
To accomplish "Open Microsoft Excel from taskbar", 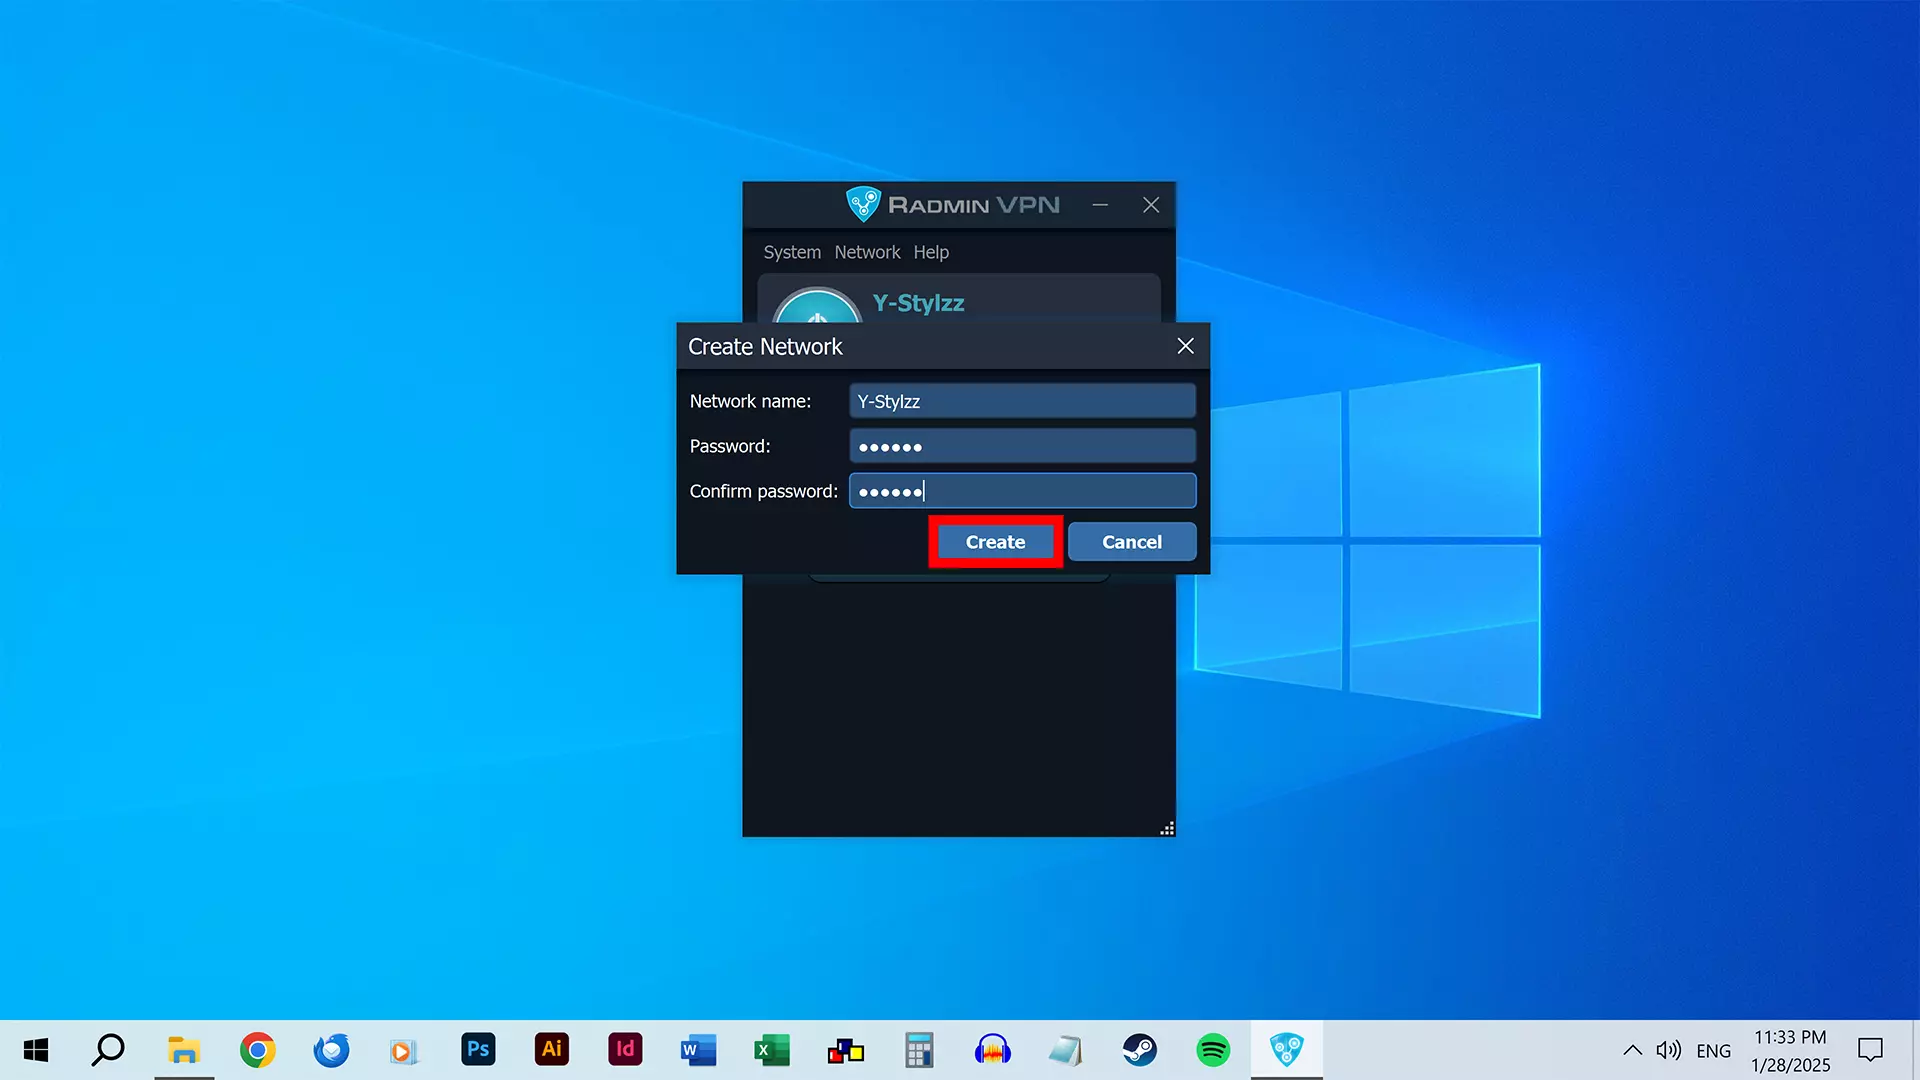I will point(772,1050).
